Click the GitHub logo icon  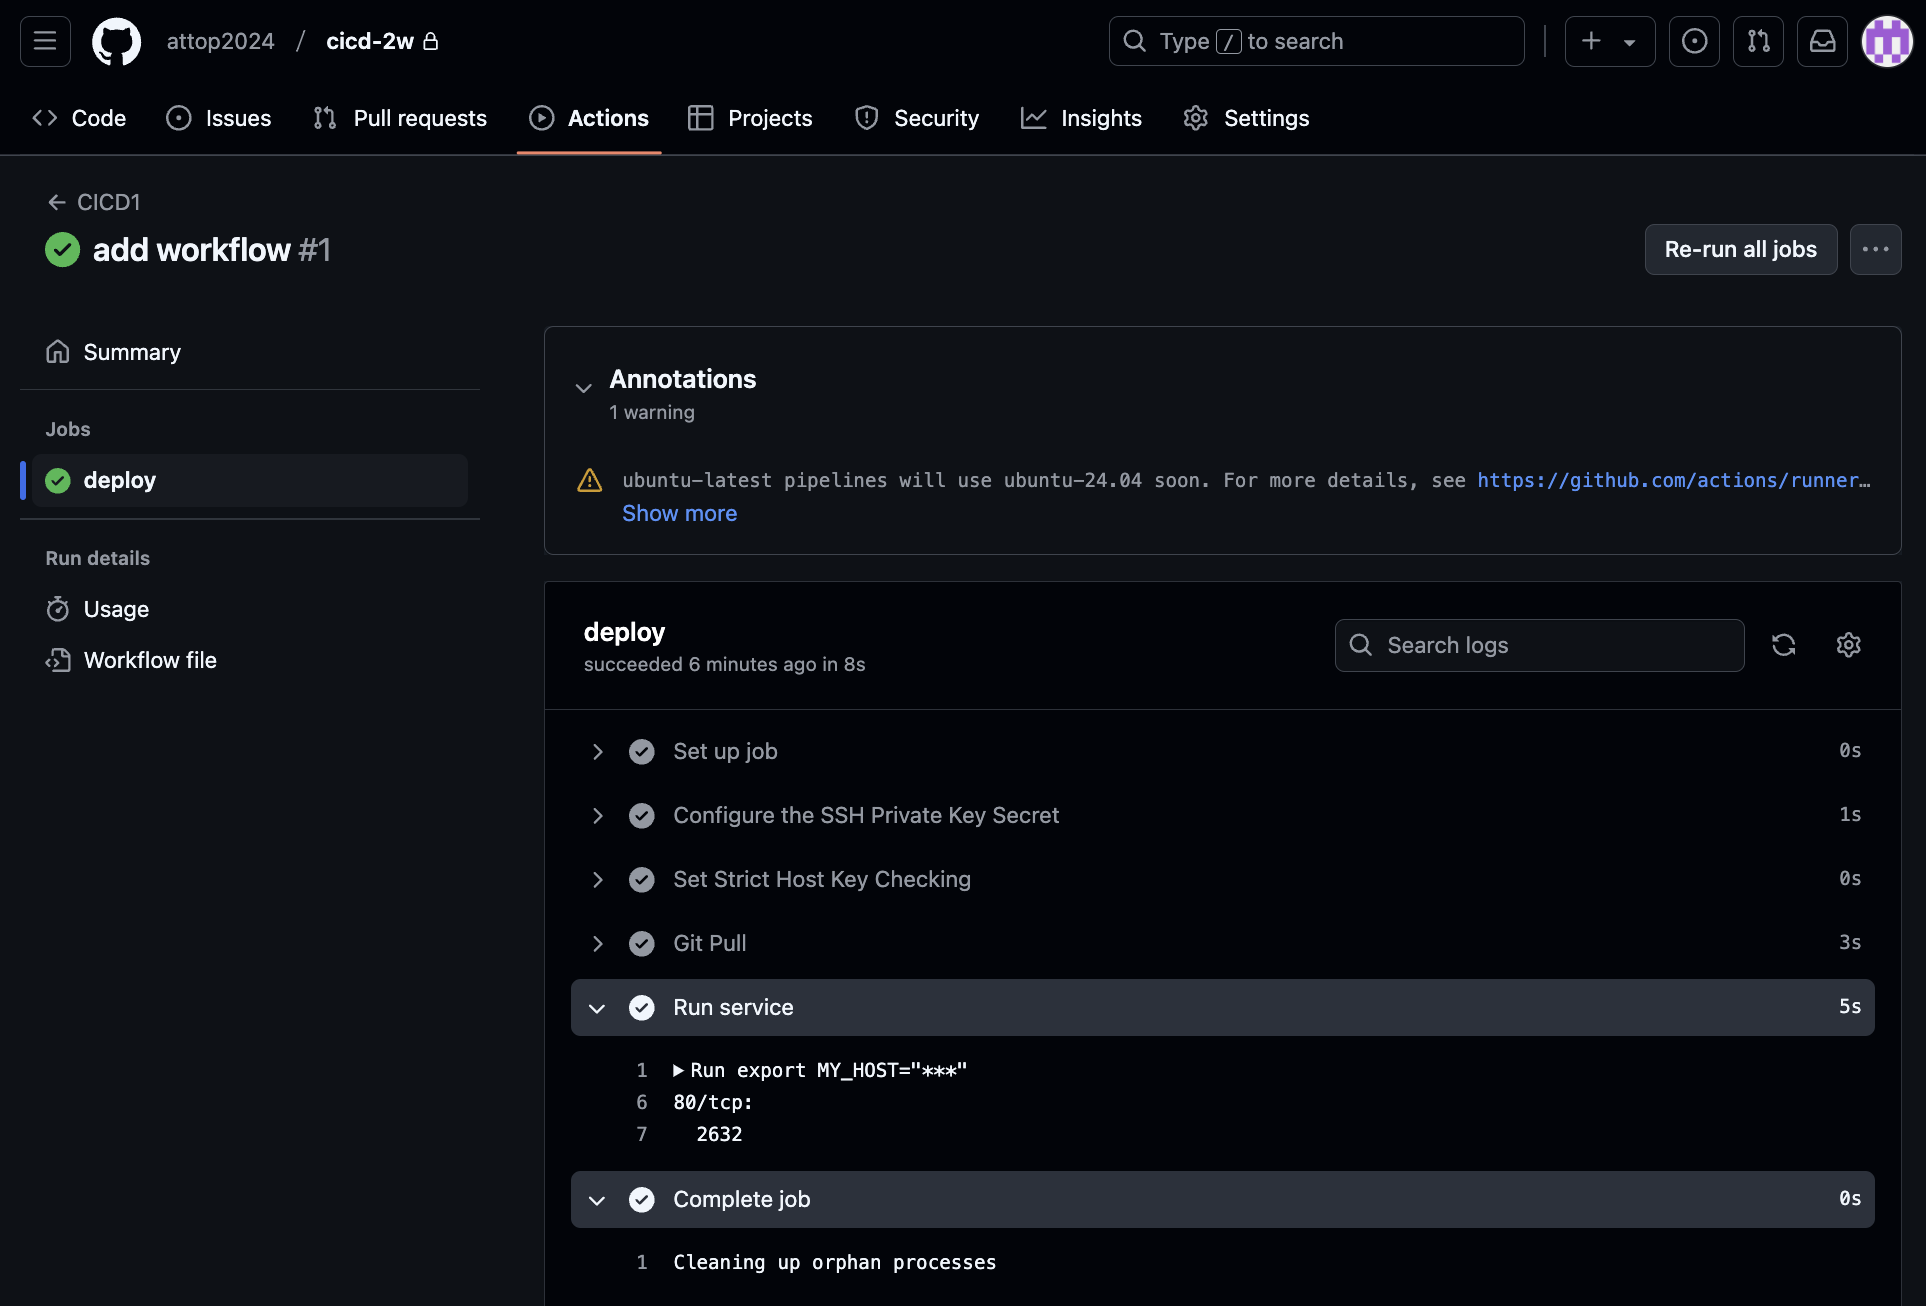point(116,41)
